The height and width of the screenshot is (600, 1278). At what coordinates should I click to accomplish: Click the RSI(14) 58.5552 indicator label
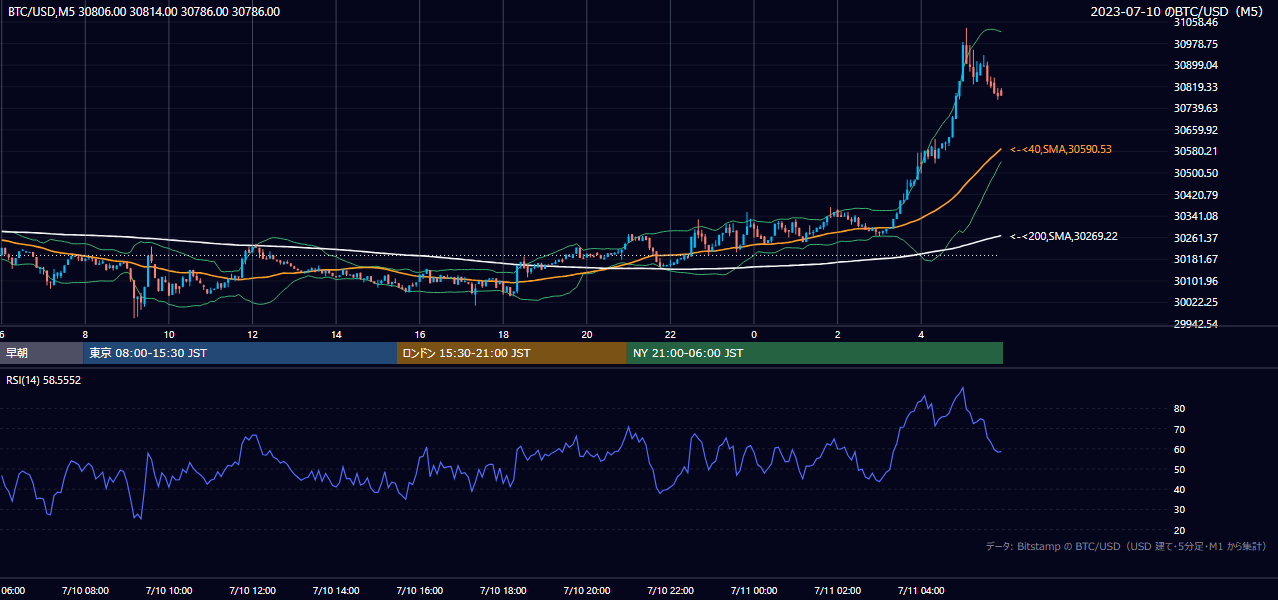point(44,380)
